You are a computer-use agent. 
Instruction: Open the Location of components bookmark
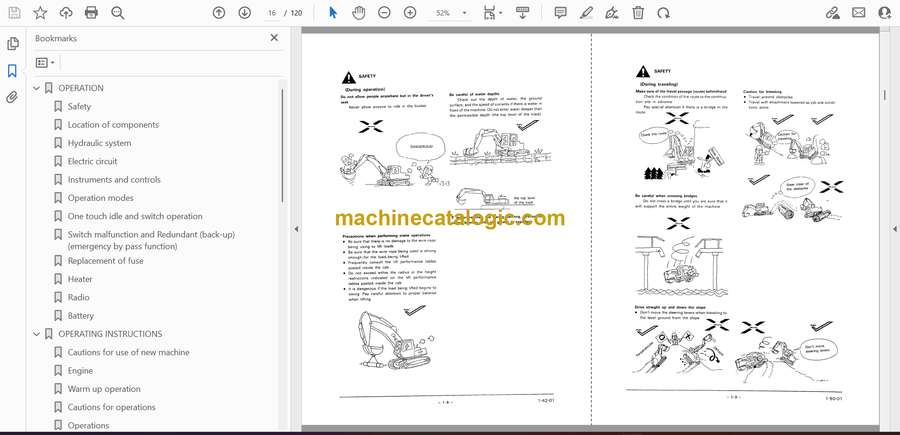[x=113, y=125]
